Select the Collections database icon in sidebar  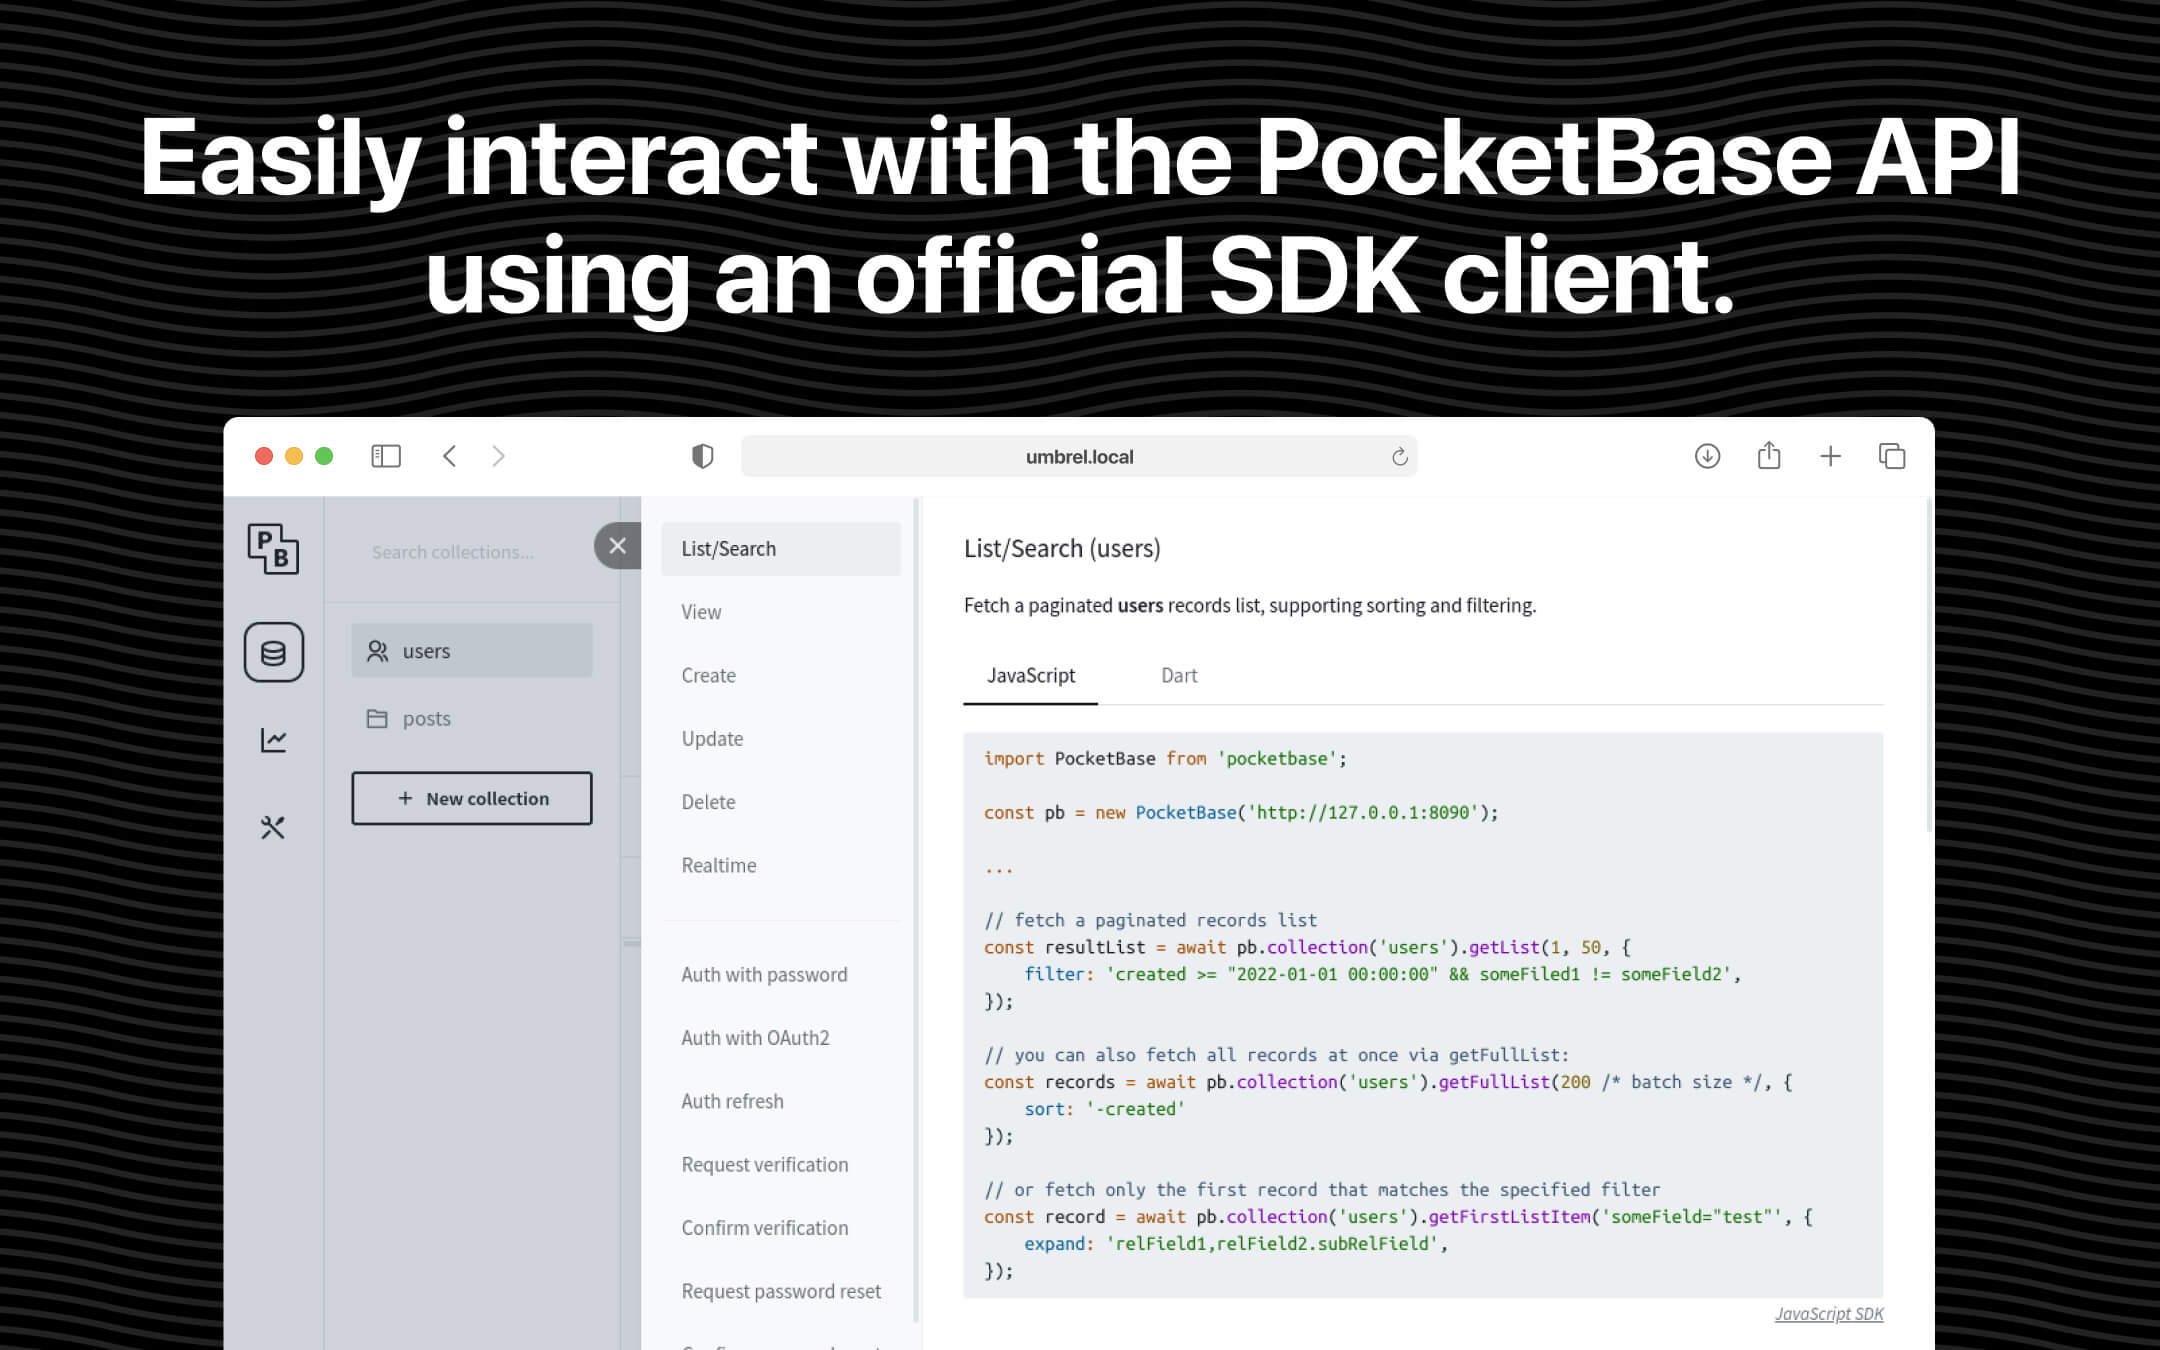[x=273, y=651]
